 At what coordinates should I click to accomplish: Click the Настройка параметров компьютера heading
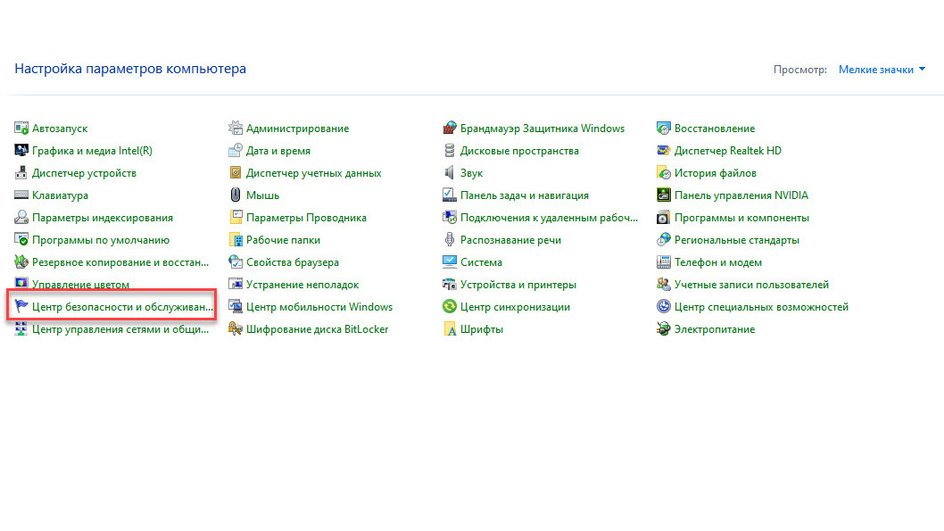(130, 69)
